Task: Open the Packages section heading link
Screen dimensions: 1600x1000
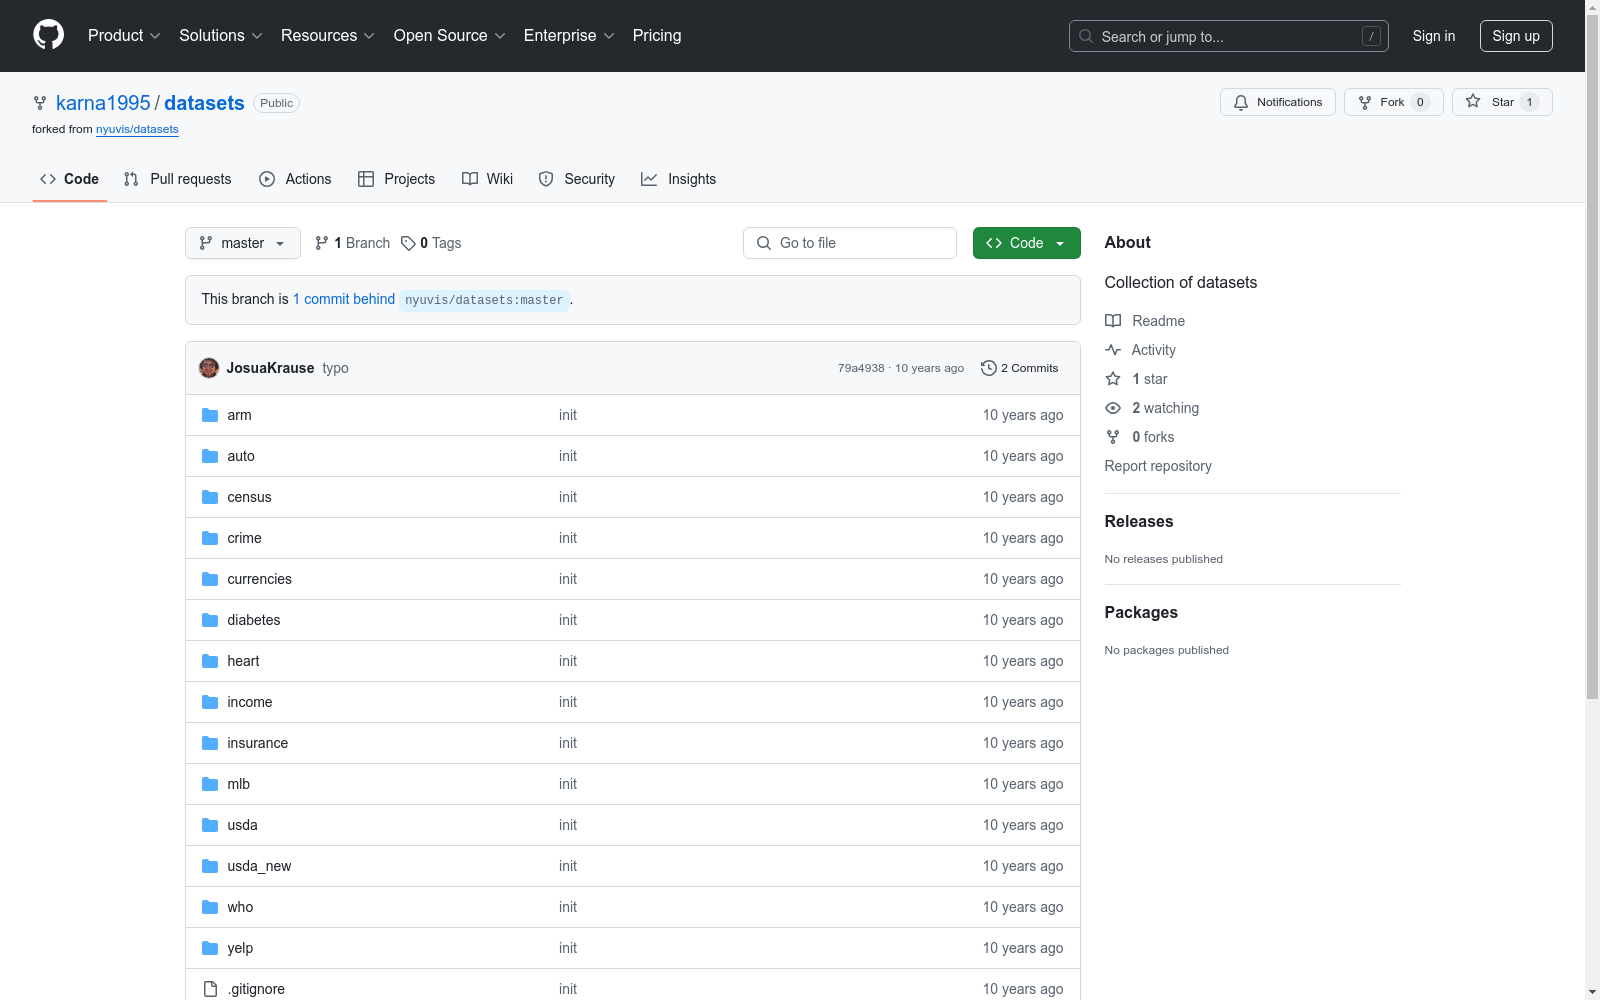Action: [x=1141, y=612]
